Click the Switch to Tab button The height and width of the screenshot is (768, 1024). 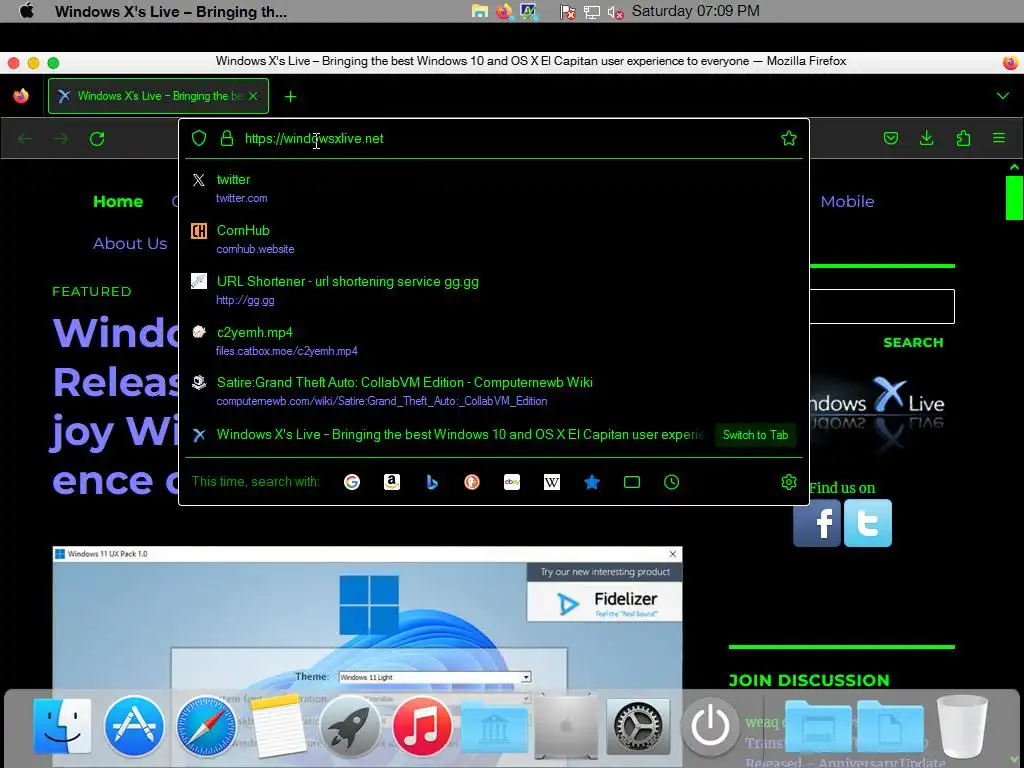[x=755, y=435]
